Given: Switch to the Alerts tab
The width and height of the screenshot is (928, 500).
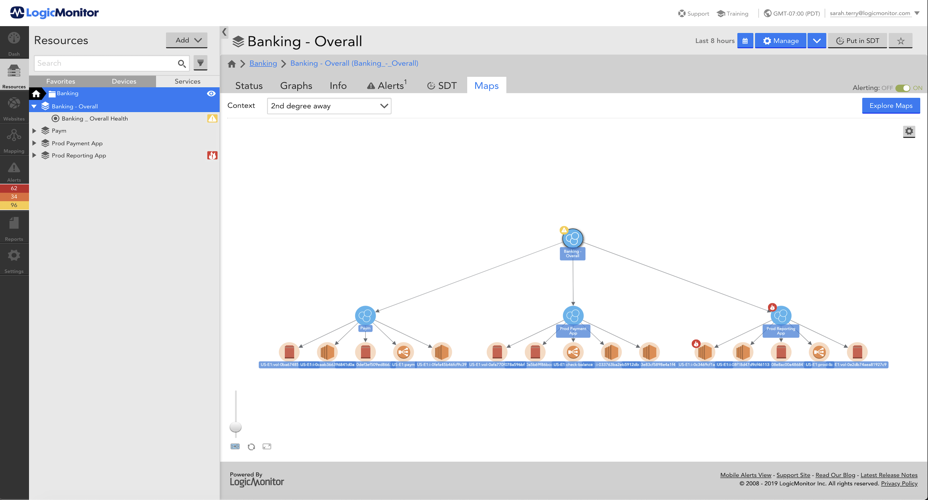Looking at the screenshot, I should [386, 86].
